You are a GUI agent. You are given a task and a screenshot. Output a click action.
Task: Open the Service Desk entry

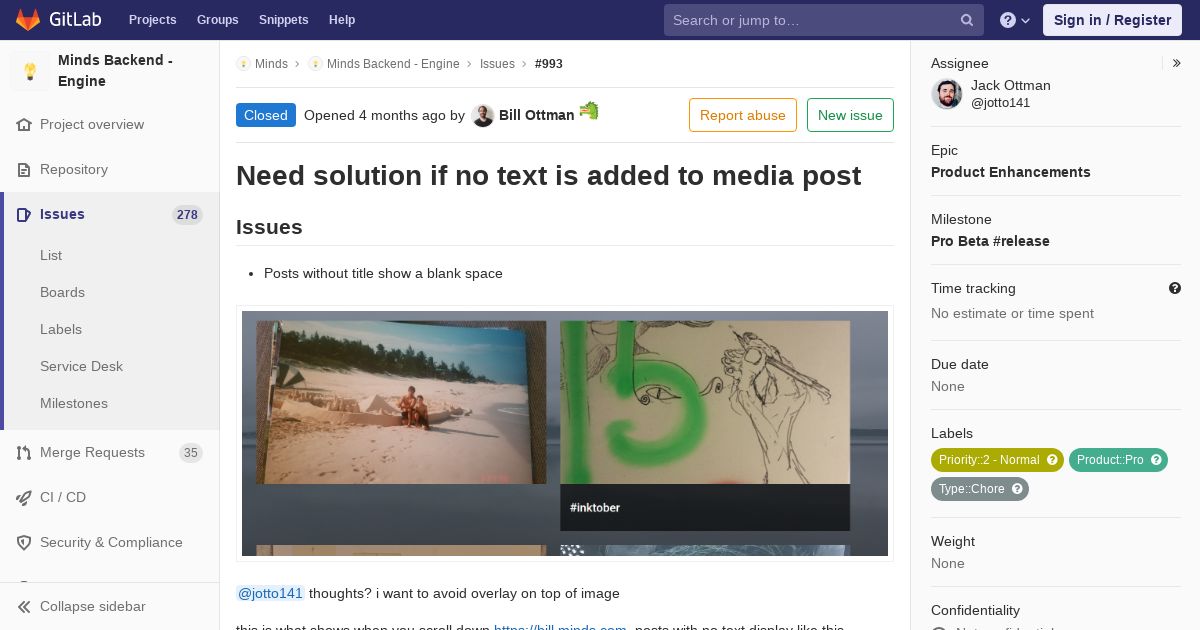point(81,366)
